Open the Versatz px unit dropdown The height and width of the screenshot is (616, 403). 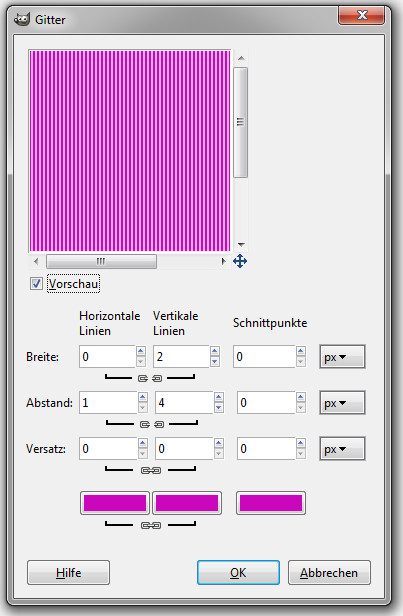pyautogui.click(x=342, y=449)
